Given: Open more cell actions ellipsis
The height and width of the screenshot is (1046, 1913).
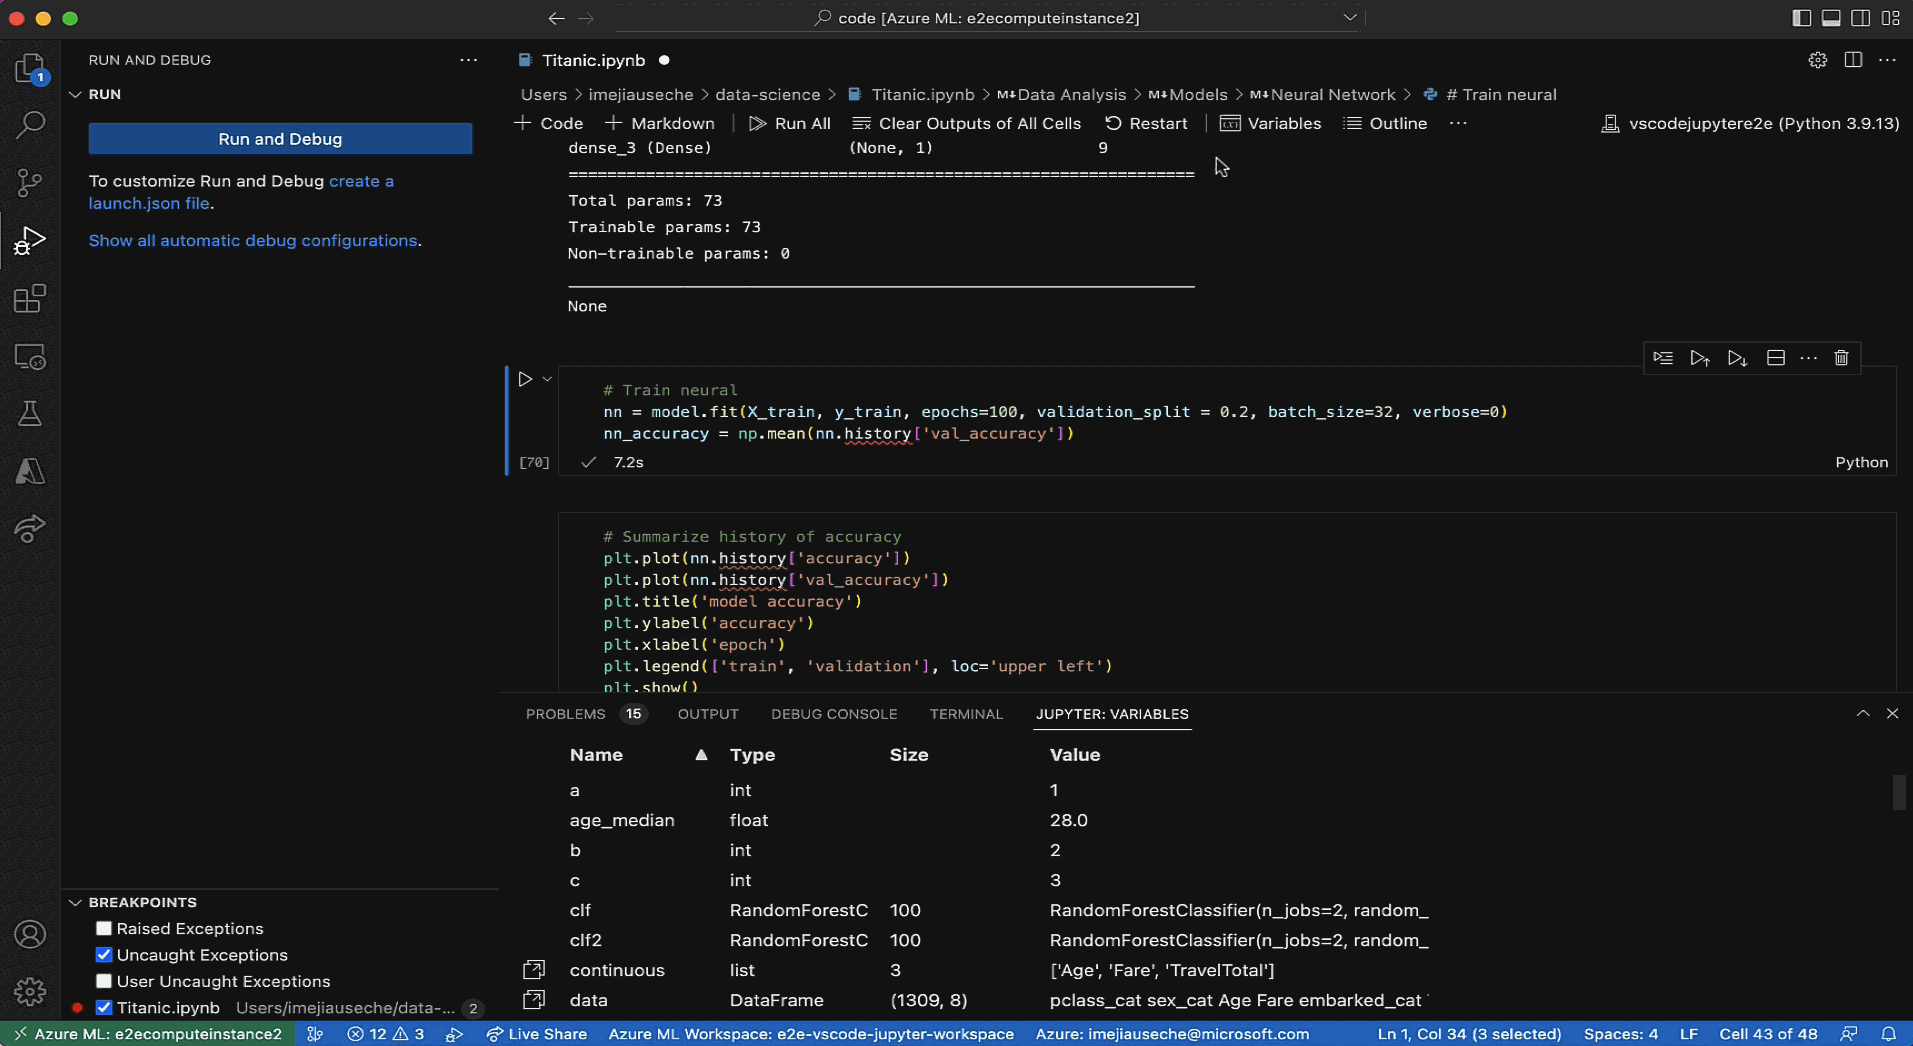Looking at the screenshot, I should tap(1809, 358).
